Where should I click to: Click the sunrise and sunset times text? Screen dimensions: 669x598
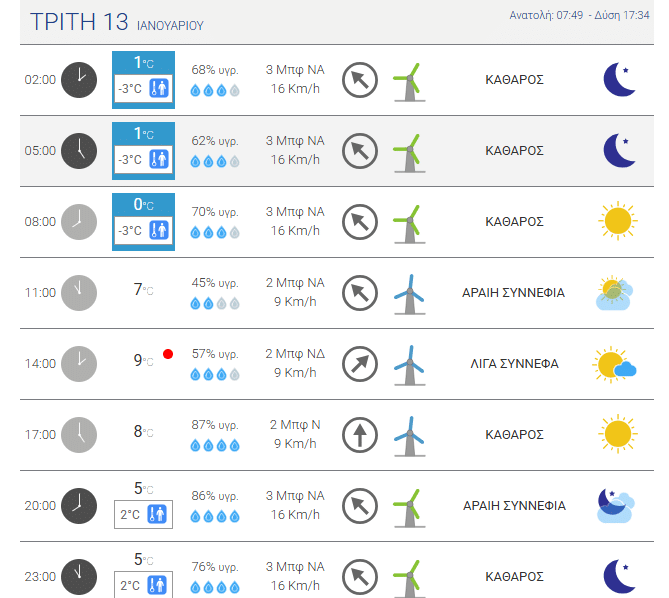click(579, 16)
